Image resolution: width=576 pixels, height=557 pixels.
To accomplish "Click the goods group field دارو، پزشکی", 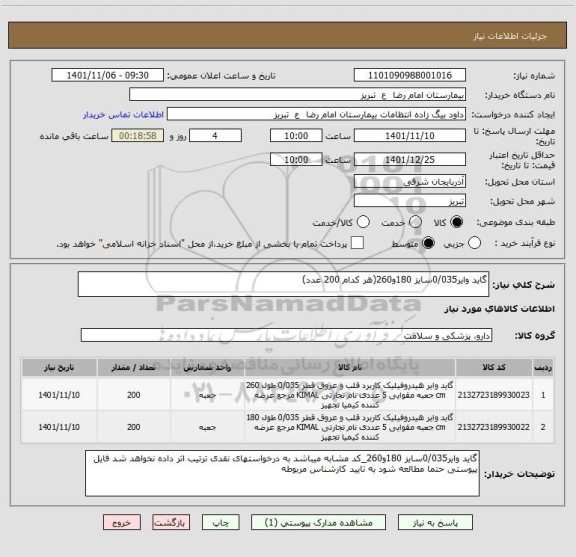I will click(286, 335).
